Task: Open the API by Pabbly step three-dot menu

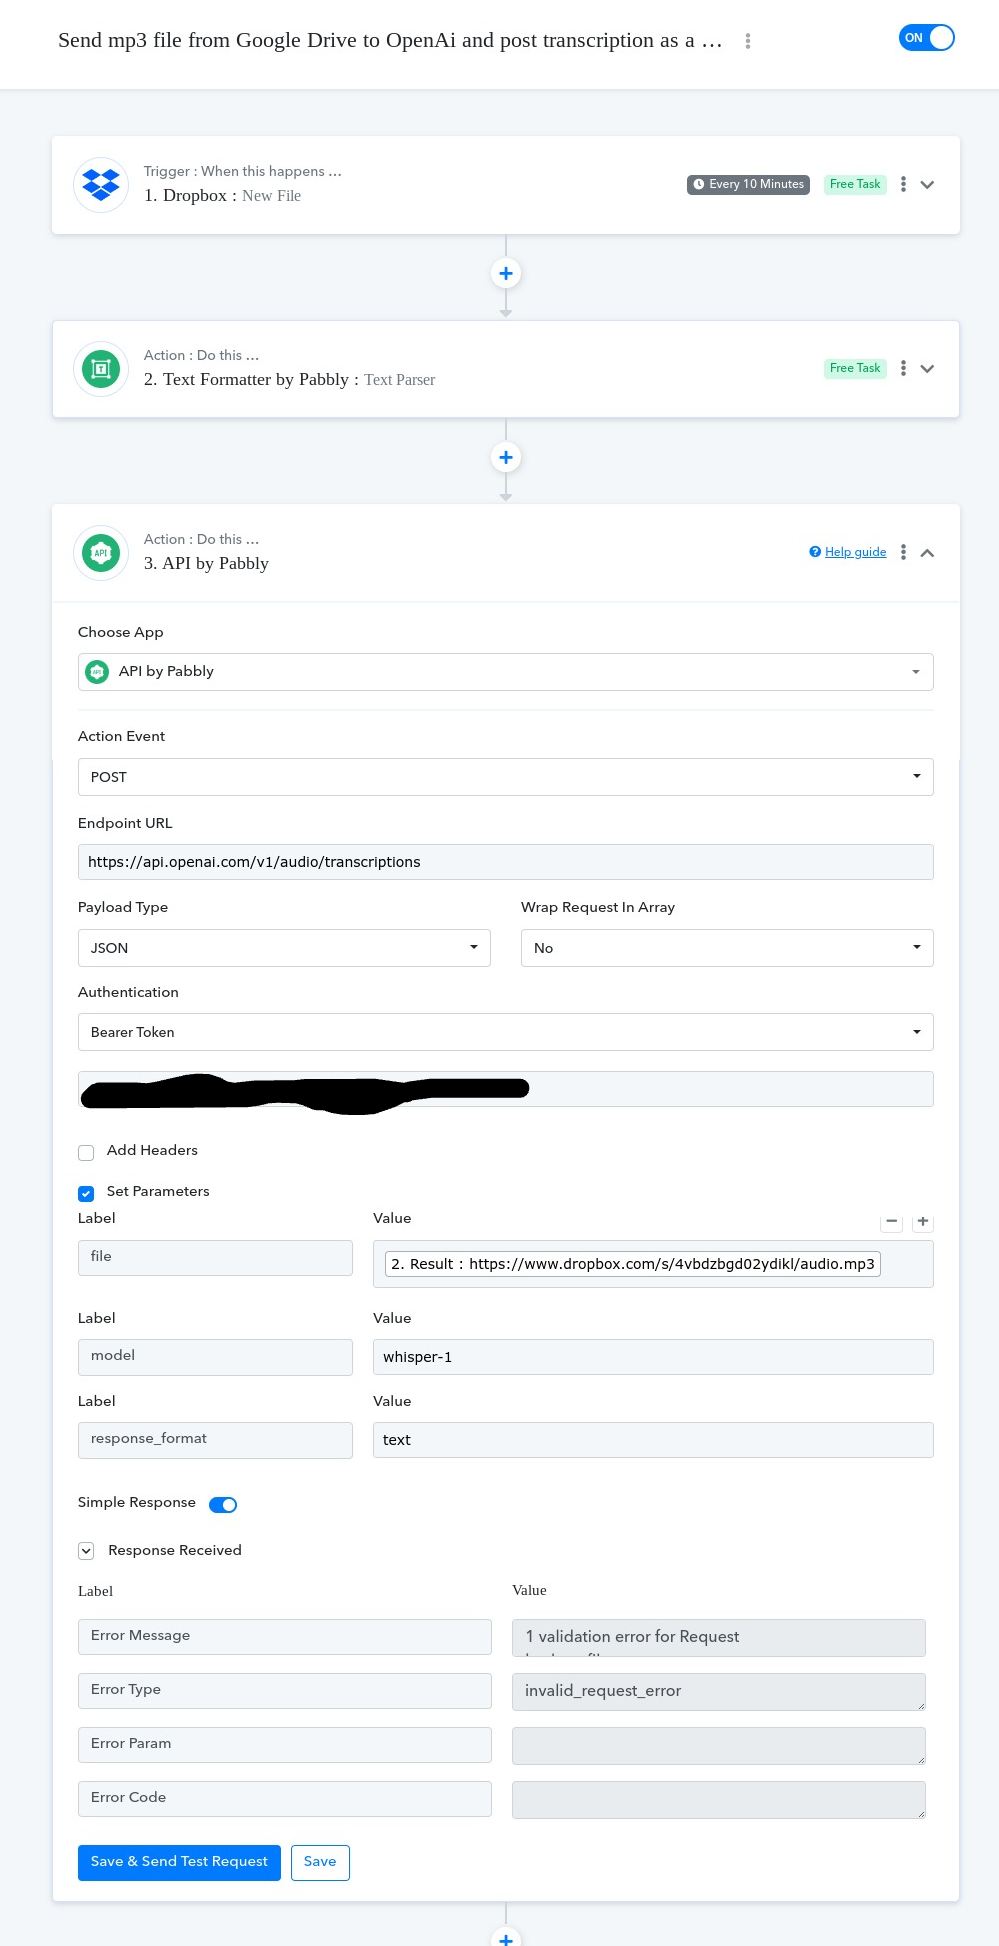Action: coord(903,552)
